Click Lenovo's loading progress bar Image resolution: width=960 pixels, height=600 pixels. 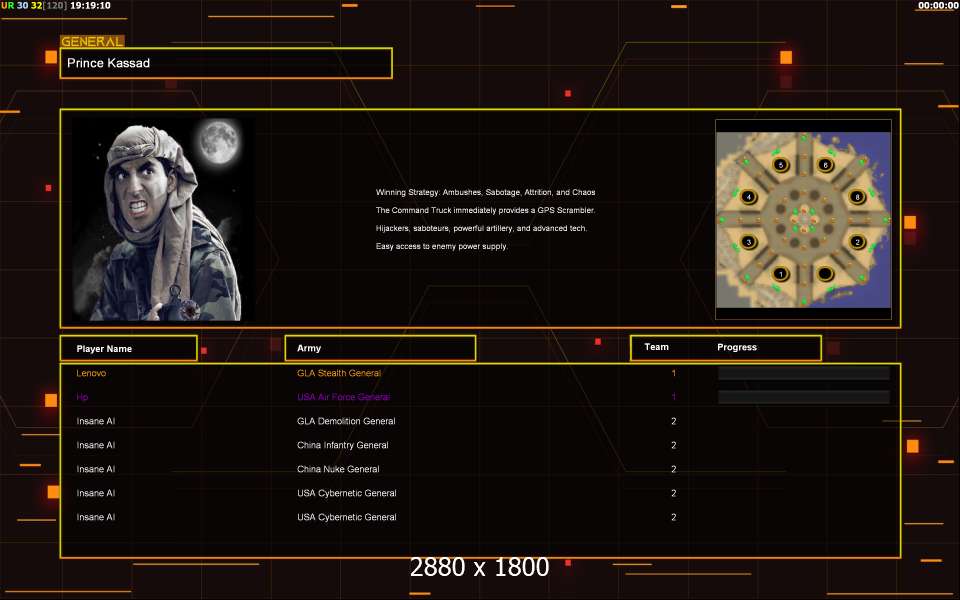804,373
